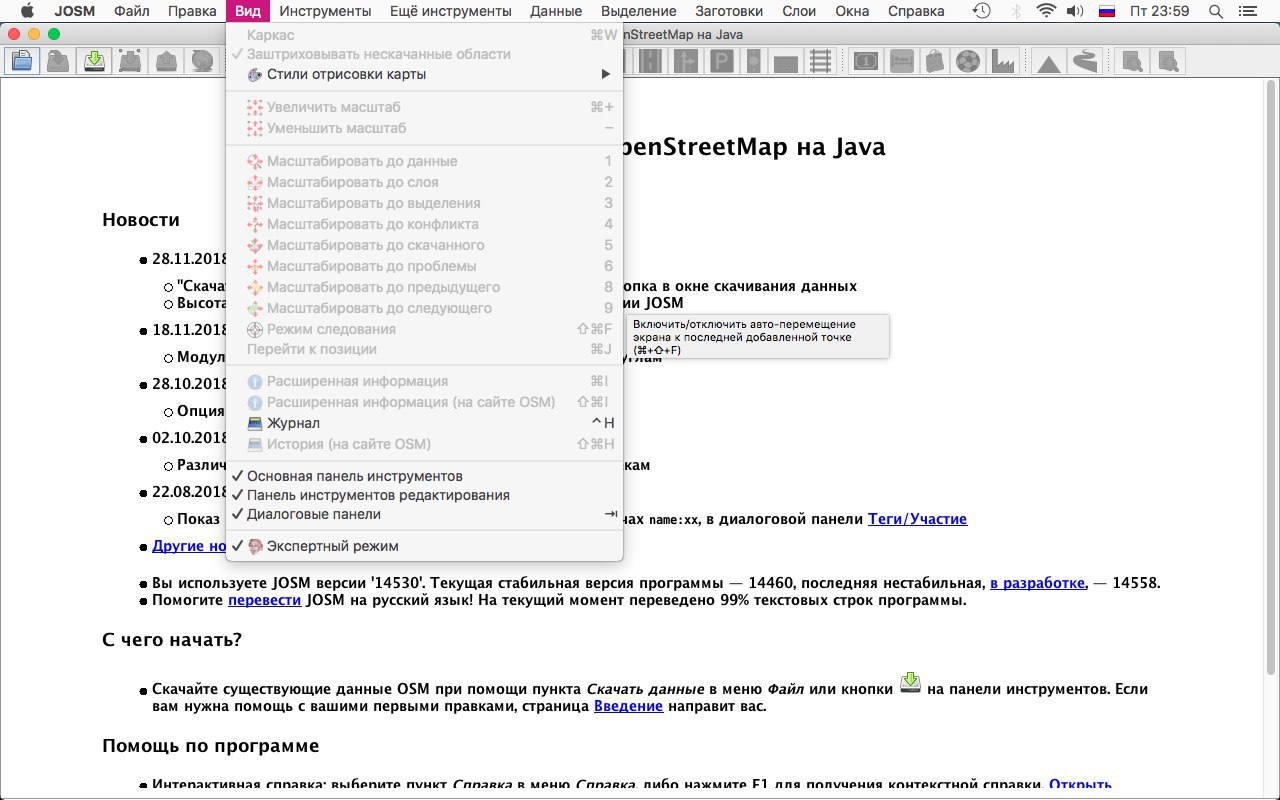Open the Файл menu
This screenshot has height=800, width=1280.
pos(132,11)
